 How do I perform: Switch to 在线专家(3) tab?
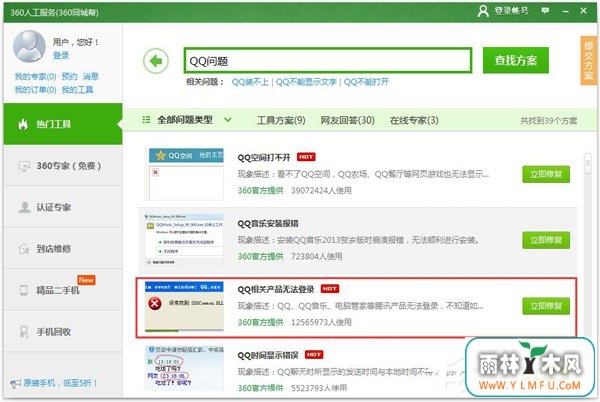414,120
